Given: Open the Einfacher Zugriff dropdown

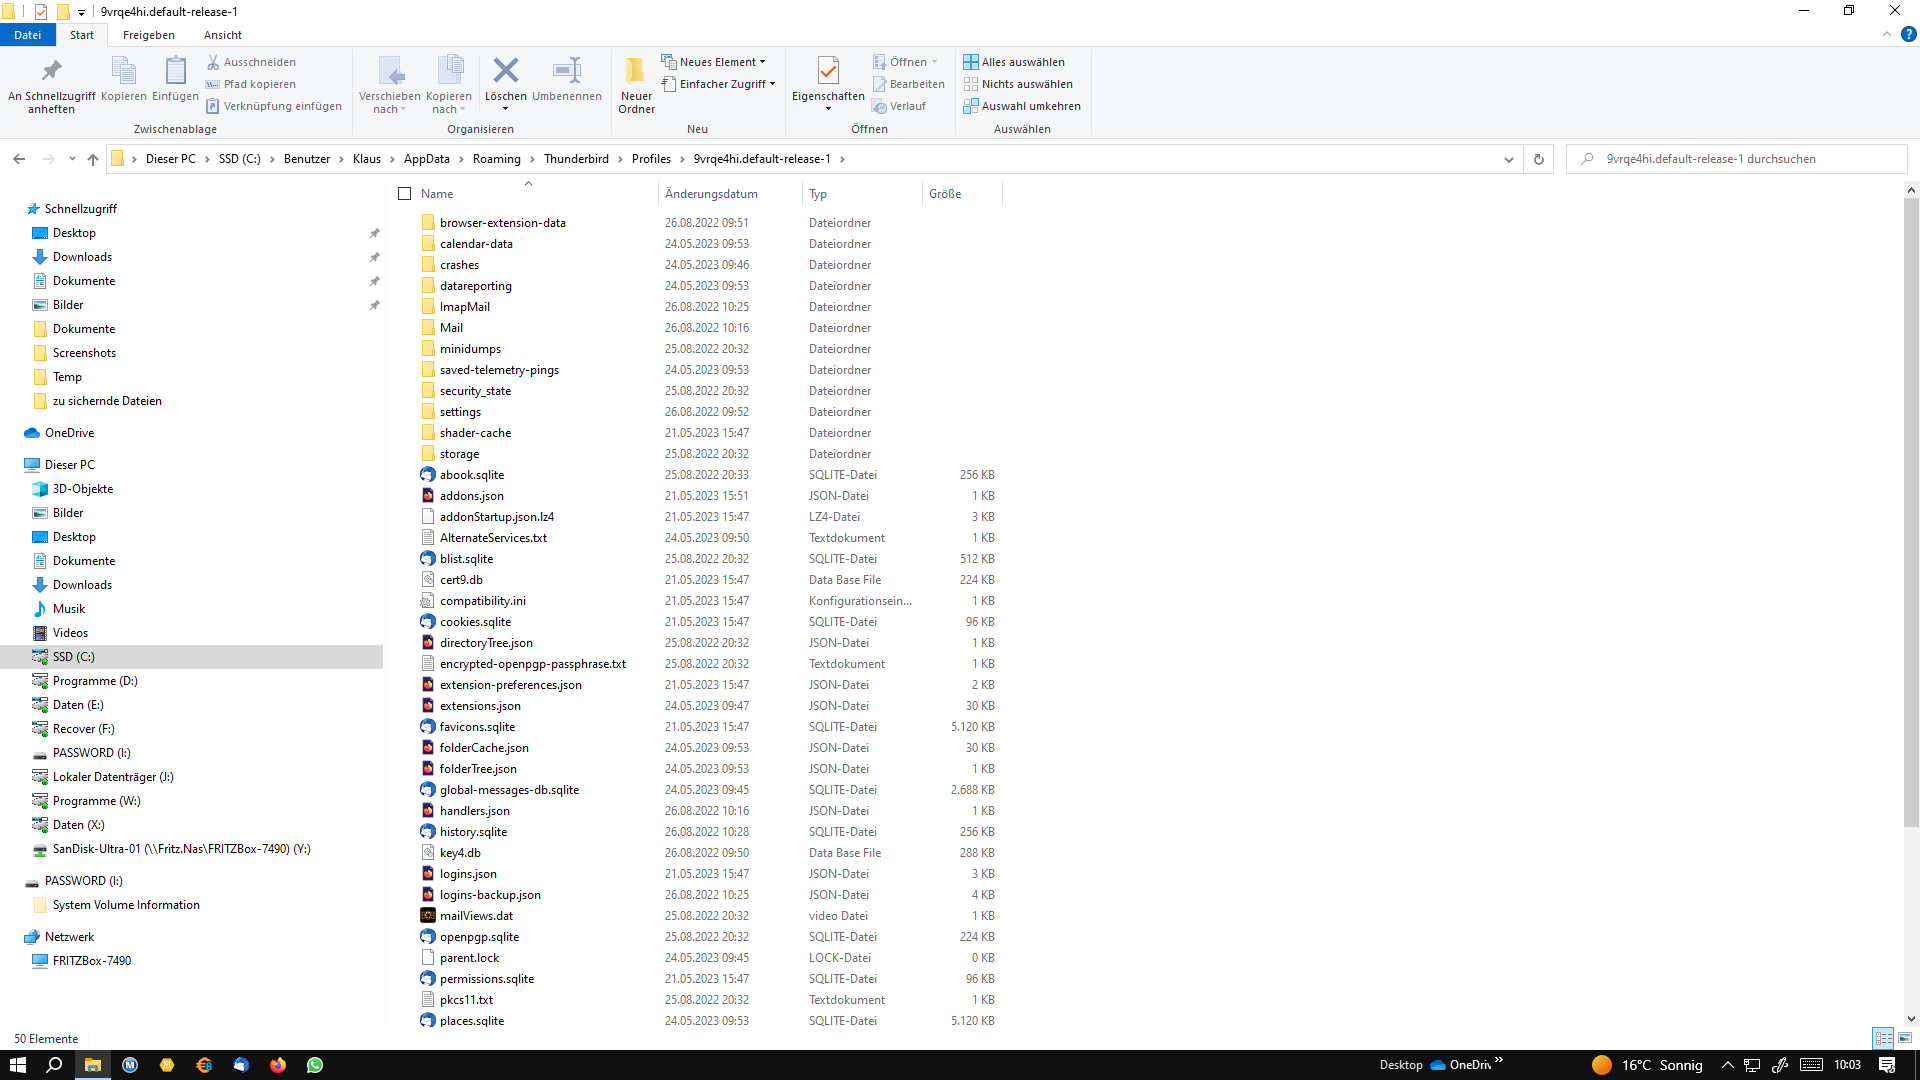Looking at the screenshot, I should [x=720, y=84].
